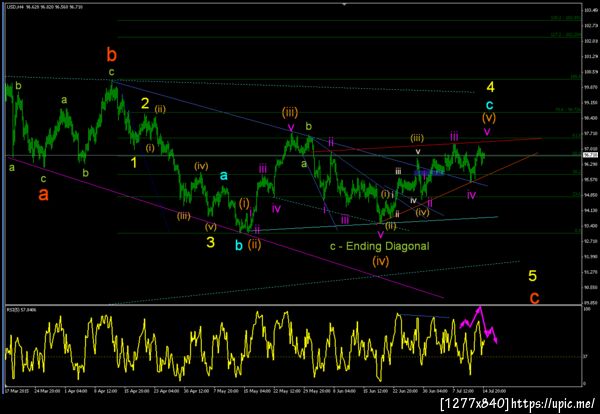The height and width of the screenshot is (414, 600).
Task: Click the '1 Apr 04:00' time axis label
Action: pos(75,391)
